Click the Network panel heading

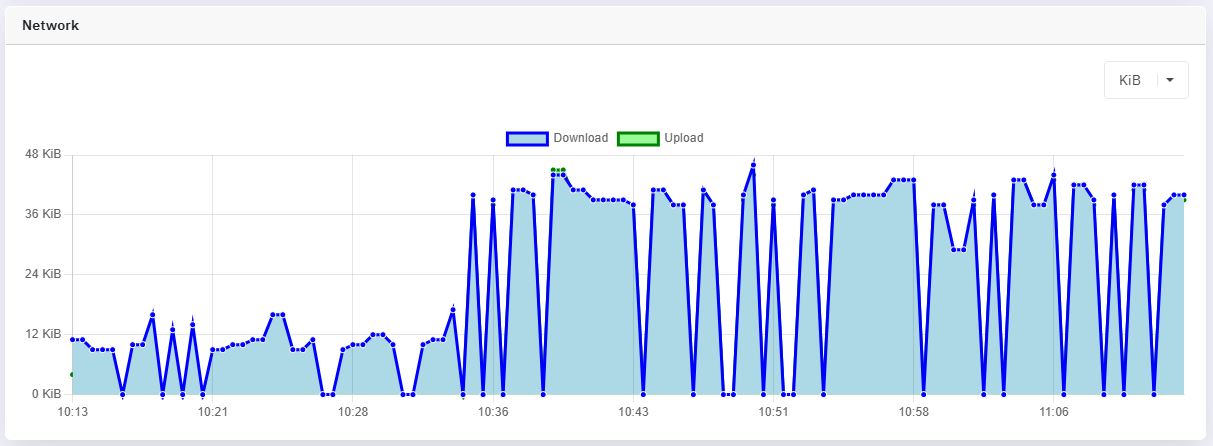[51, 25]
